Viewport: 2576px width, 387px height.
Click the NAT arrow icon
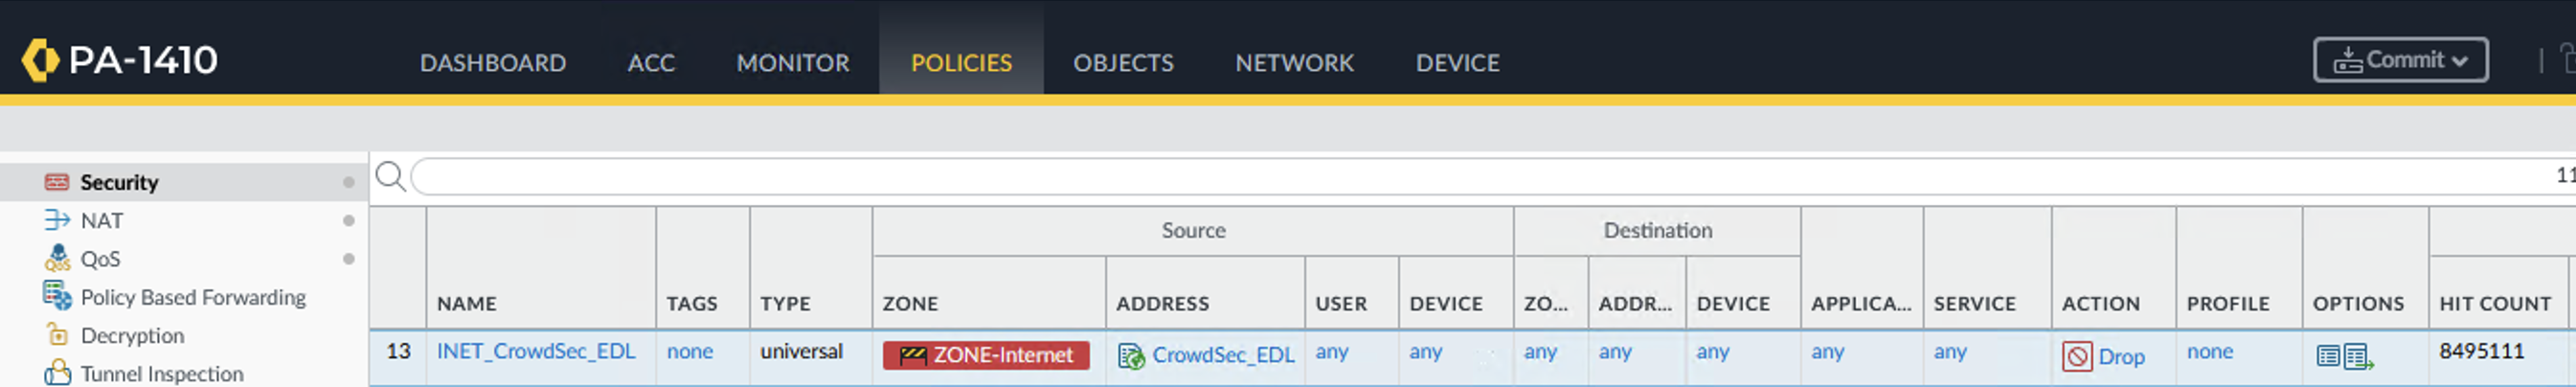click(57, 220)
